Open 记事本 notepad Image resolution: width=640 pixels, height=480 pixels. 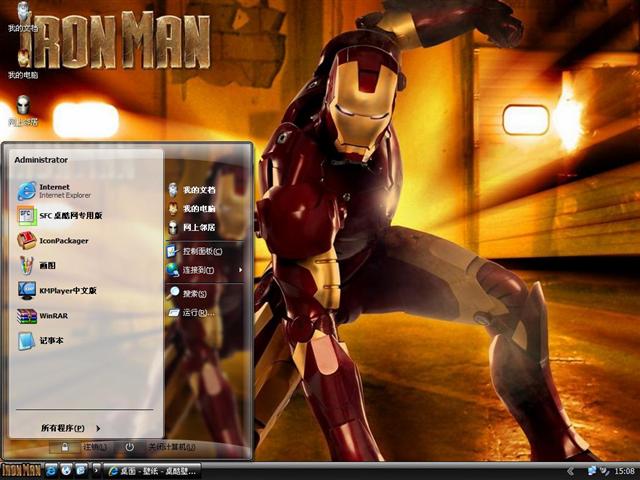40,340
